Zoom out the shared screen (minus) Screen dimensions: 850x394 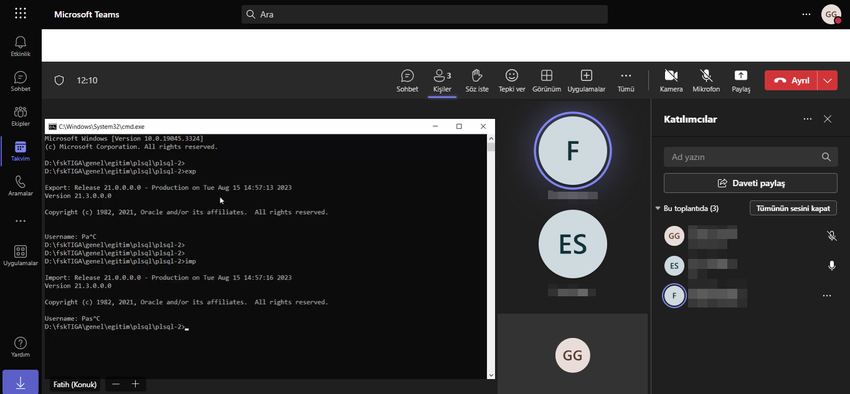(115, 384)
